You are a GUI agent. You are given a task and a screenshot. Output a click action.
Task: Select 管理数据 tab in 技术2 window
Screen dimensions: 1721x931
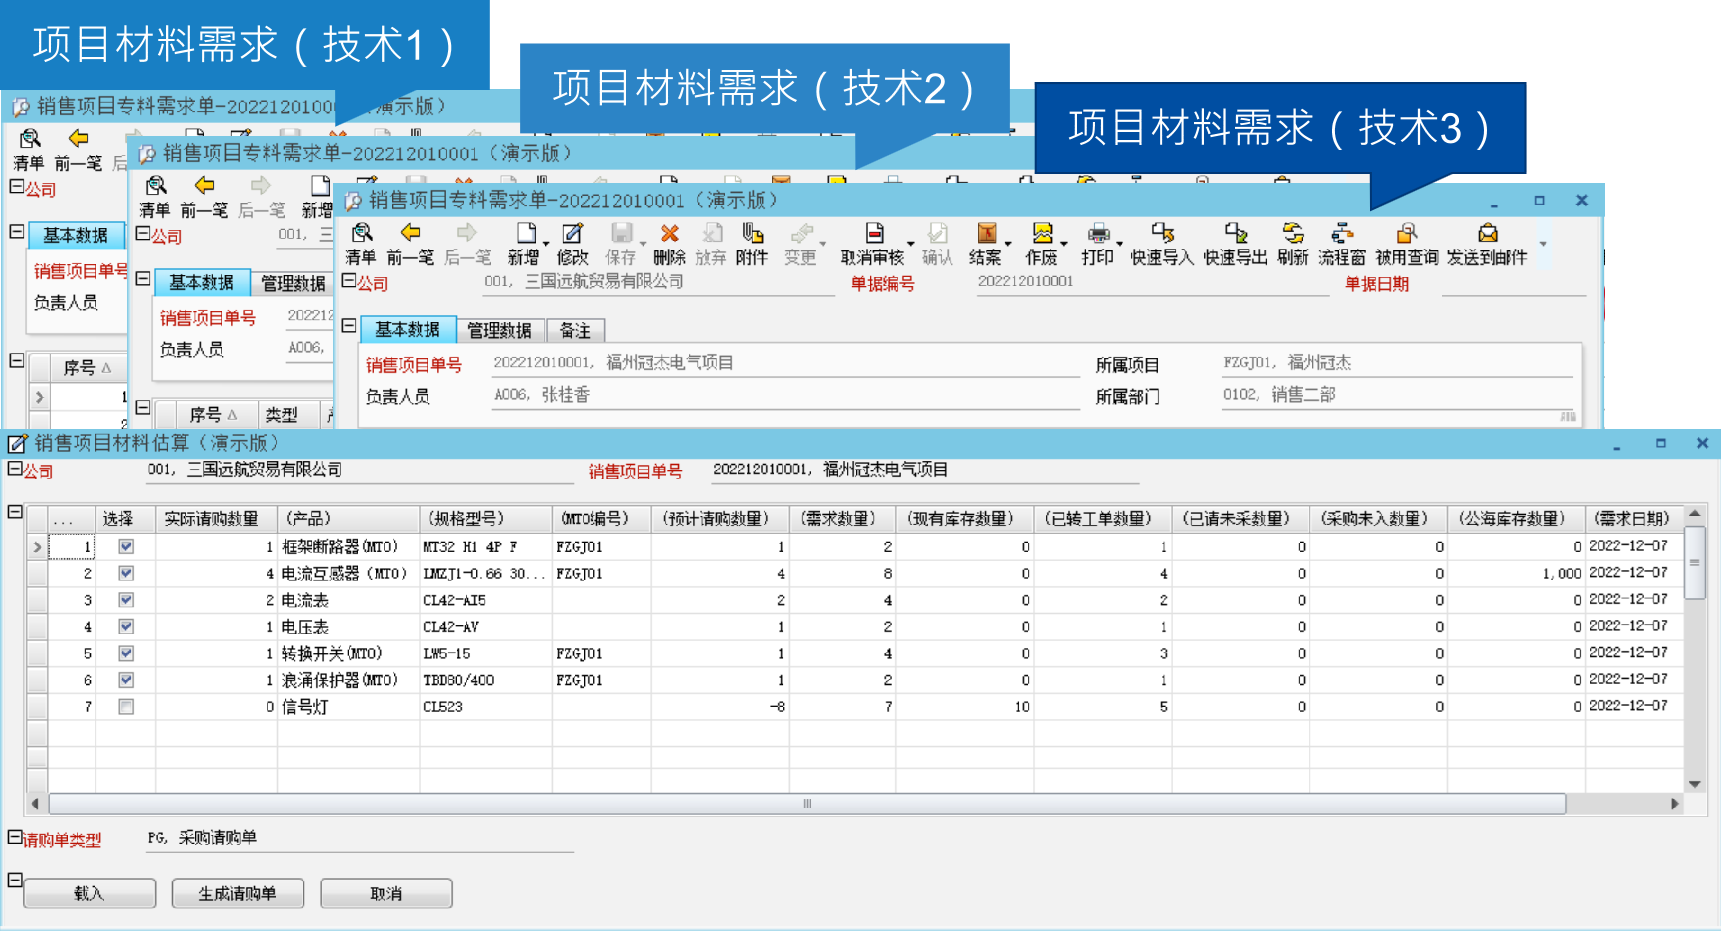tap(293, 284)
